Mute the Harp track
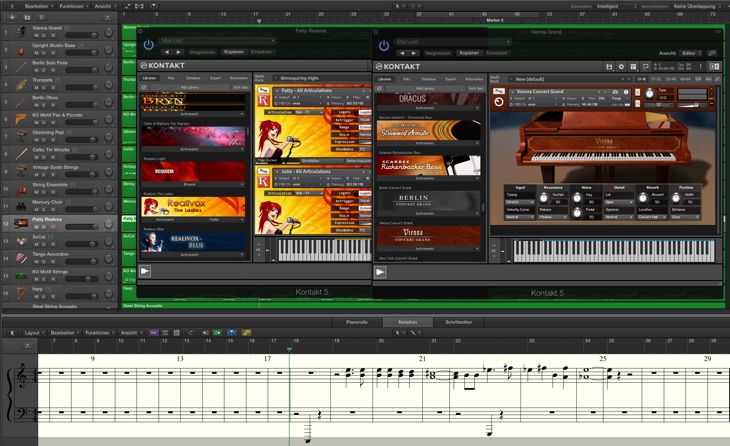The height and width of the screenshot is (446, 730). 36,296
